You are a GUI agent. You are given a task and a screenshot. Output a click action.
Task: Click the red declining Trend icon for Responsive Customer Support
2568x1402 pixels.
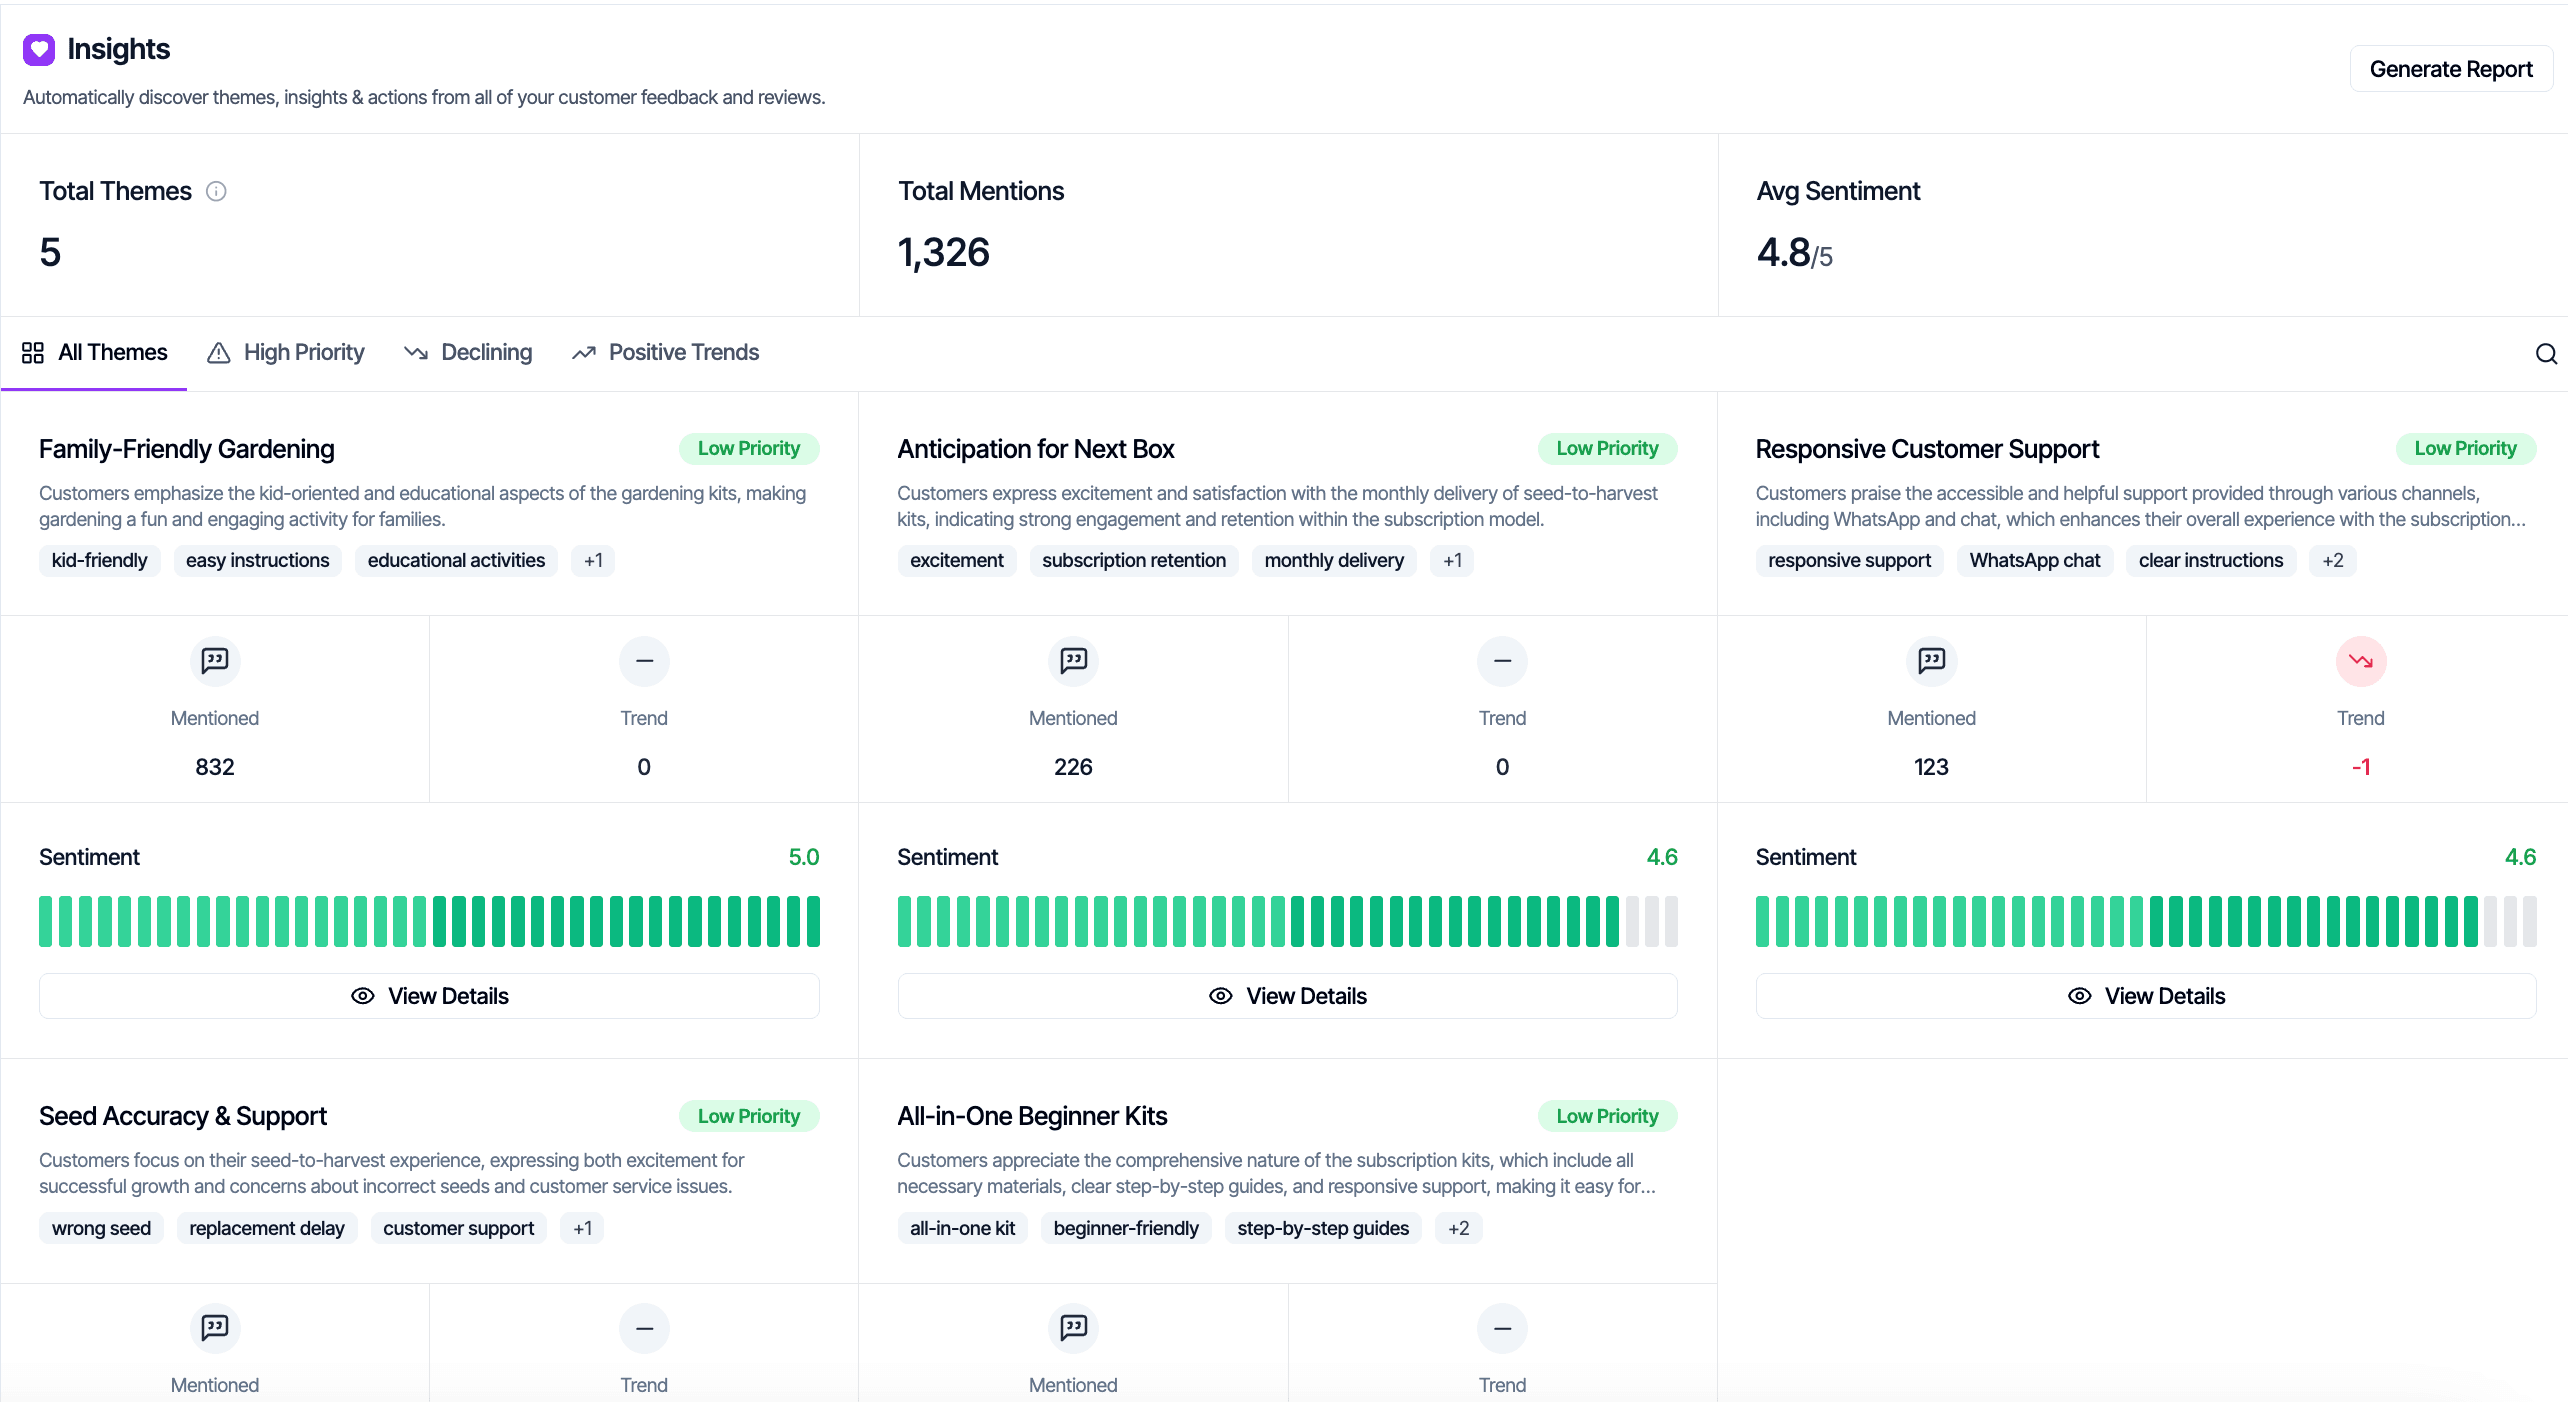(x=2360, y=661)
